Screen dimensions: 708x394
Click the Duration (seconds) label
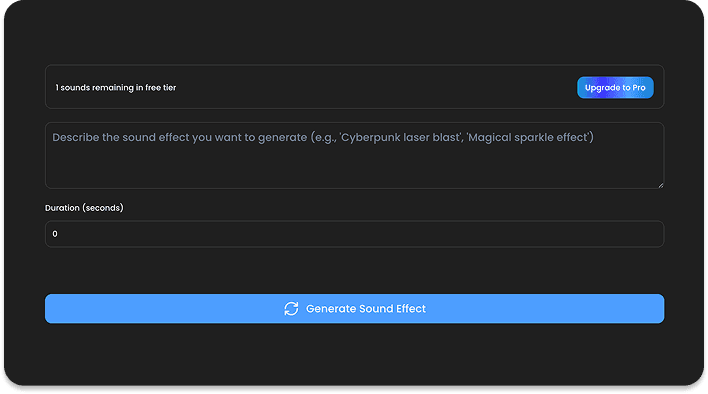coord(84,208)
